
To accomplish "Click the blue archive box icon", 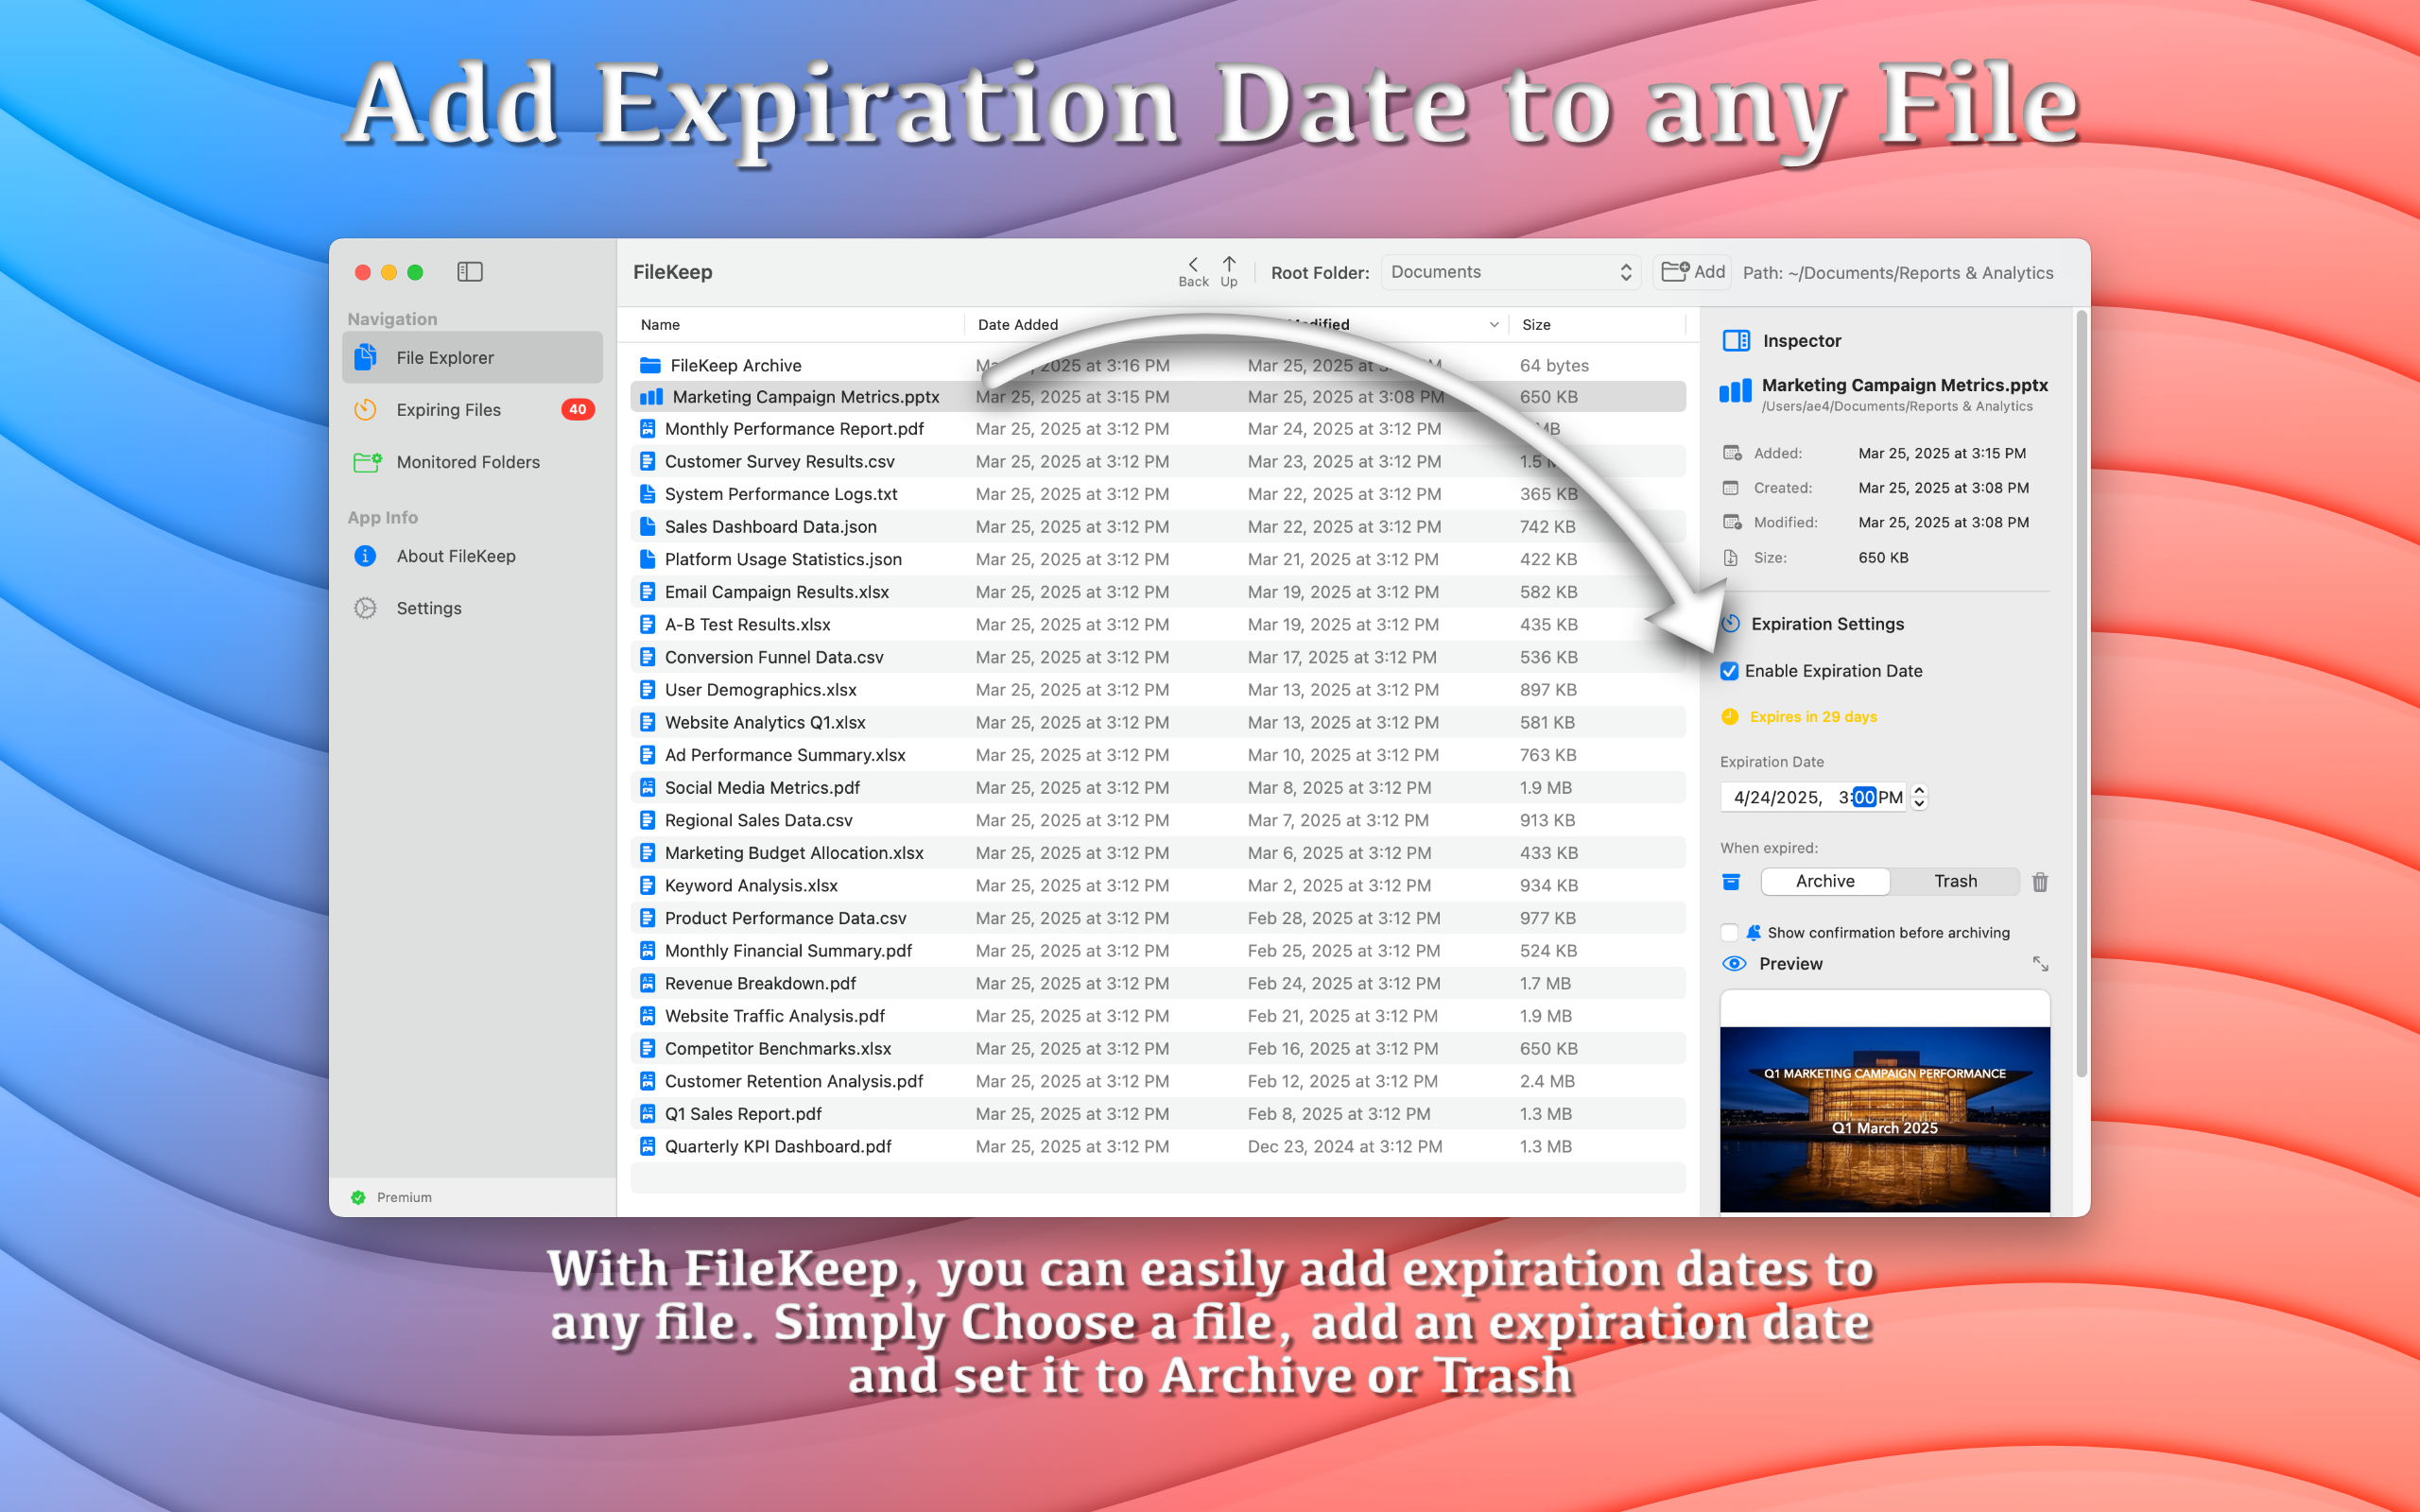I will [x=1731, y=881].
